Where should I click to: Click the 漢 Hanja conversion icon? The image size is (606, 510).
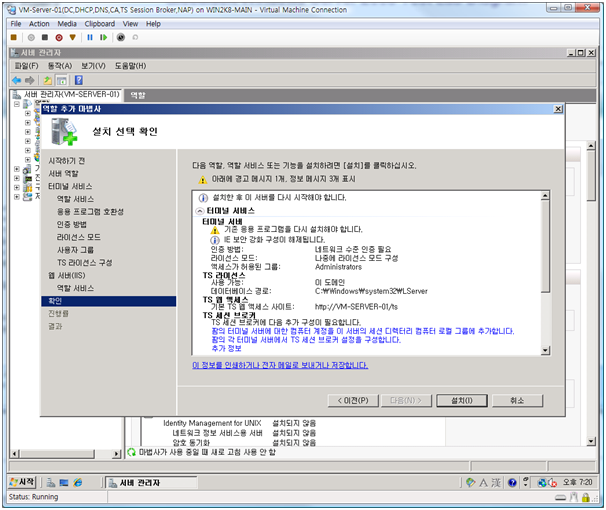click(x=496, y=483)
